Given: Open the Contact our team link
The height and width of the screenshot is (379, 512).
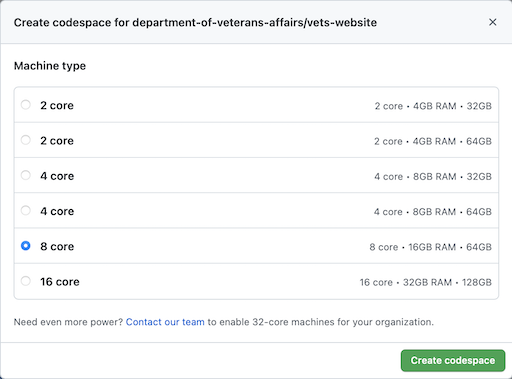Looking at the screenshot, I should pos(165,322).
